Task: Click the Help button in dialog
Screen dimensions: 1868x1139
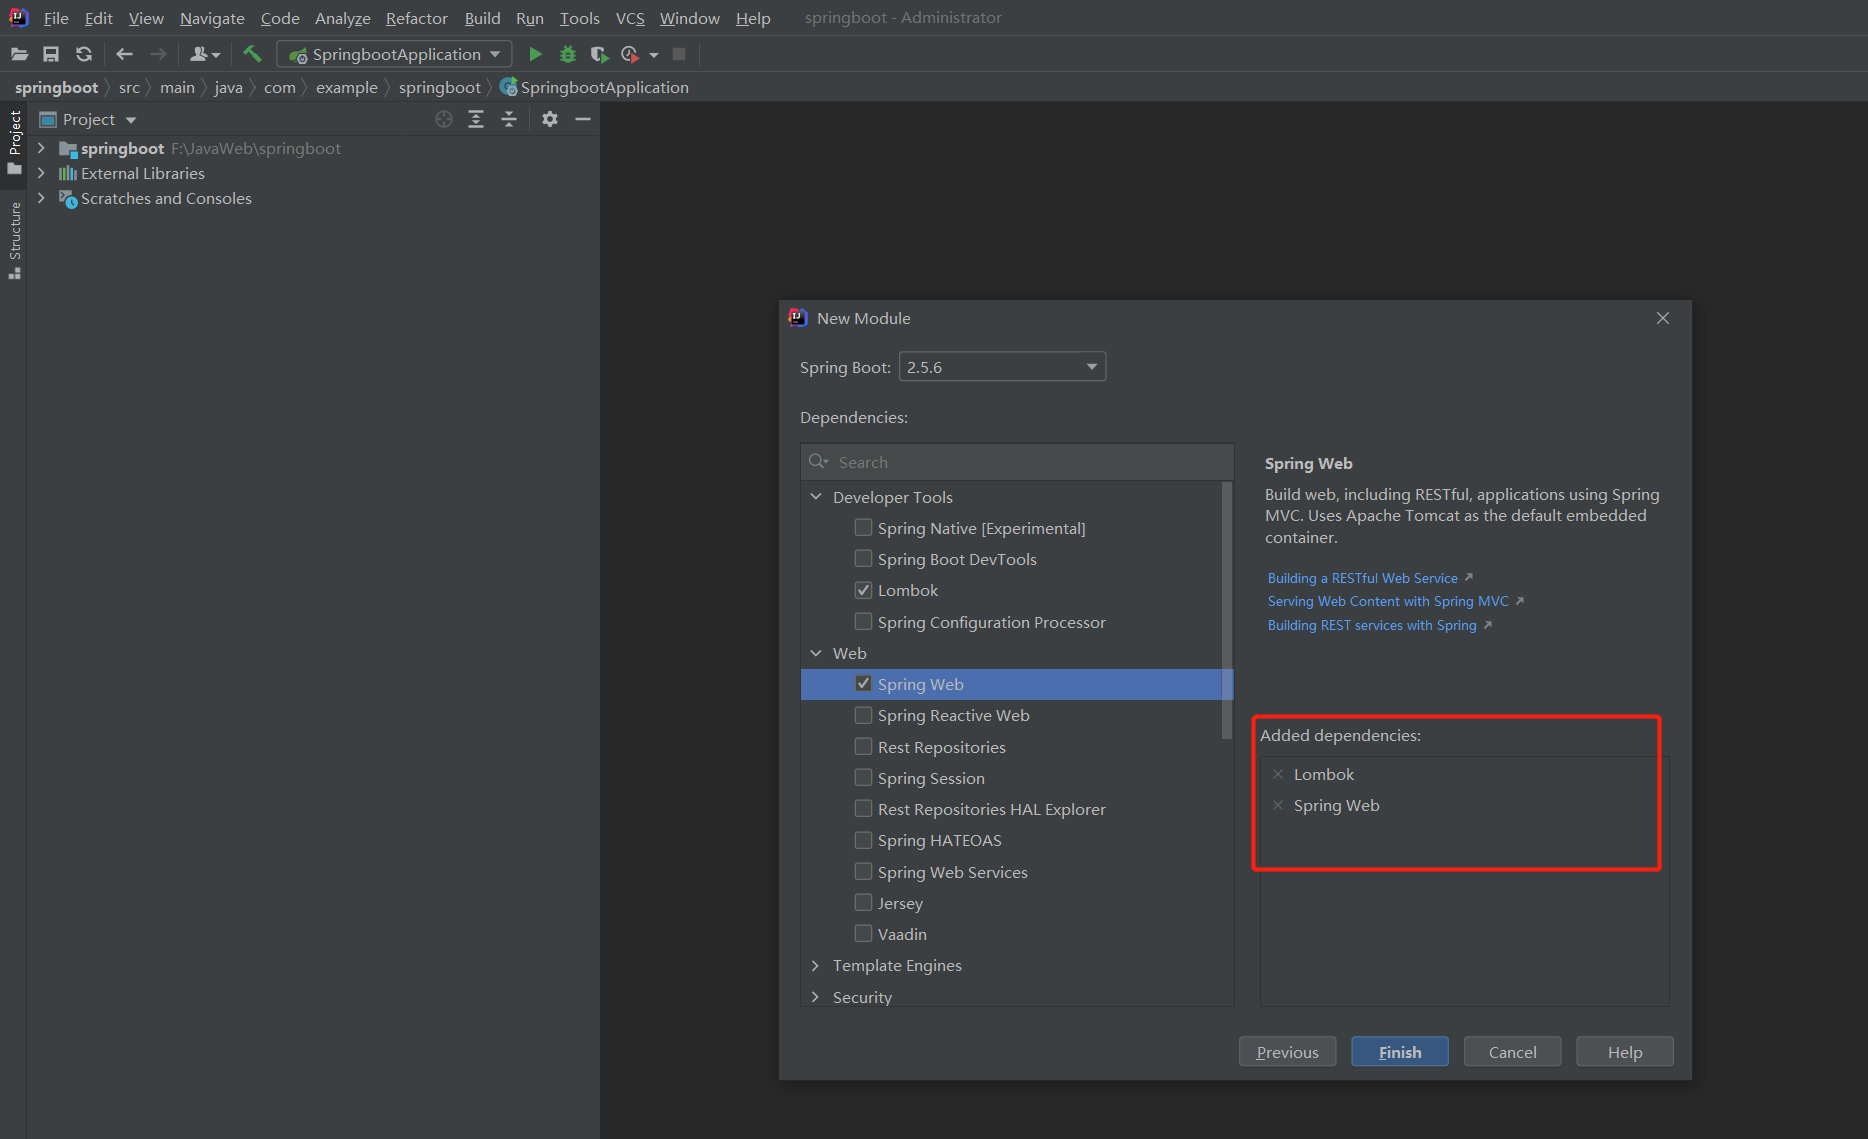Action: click(1625, 1052)
